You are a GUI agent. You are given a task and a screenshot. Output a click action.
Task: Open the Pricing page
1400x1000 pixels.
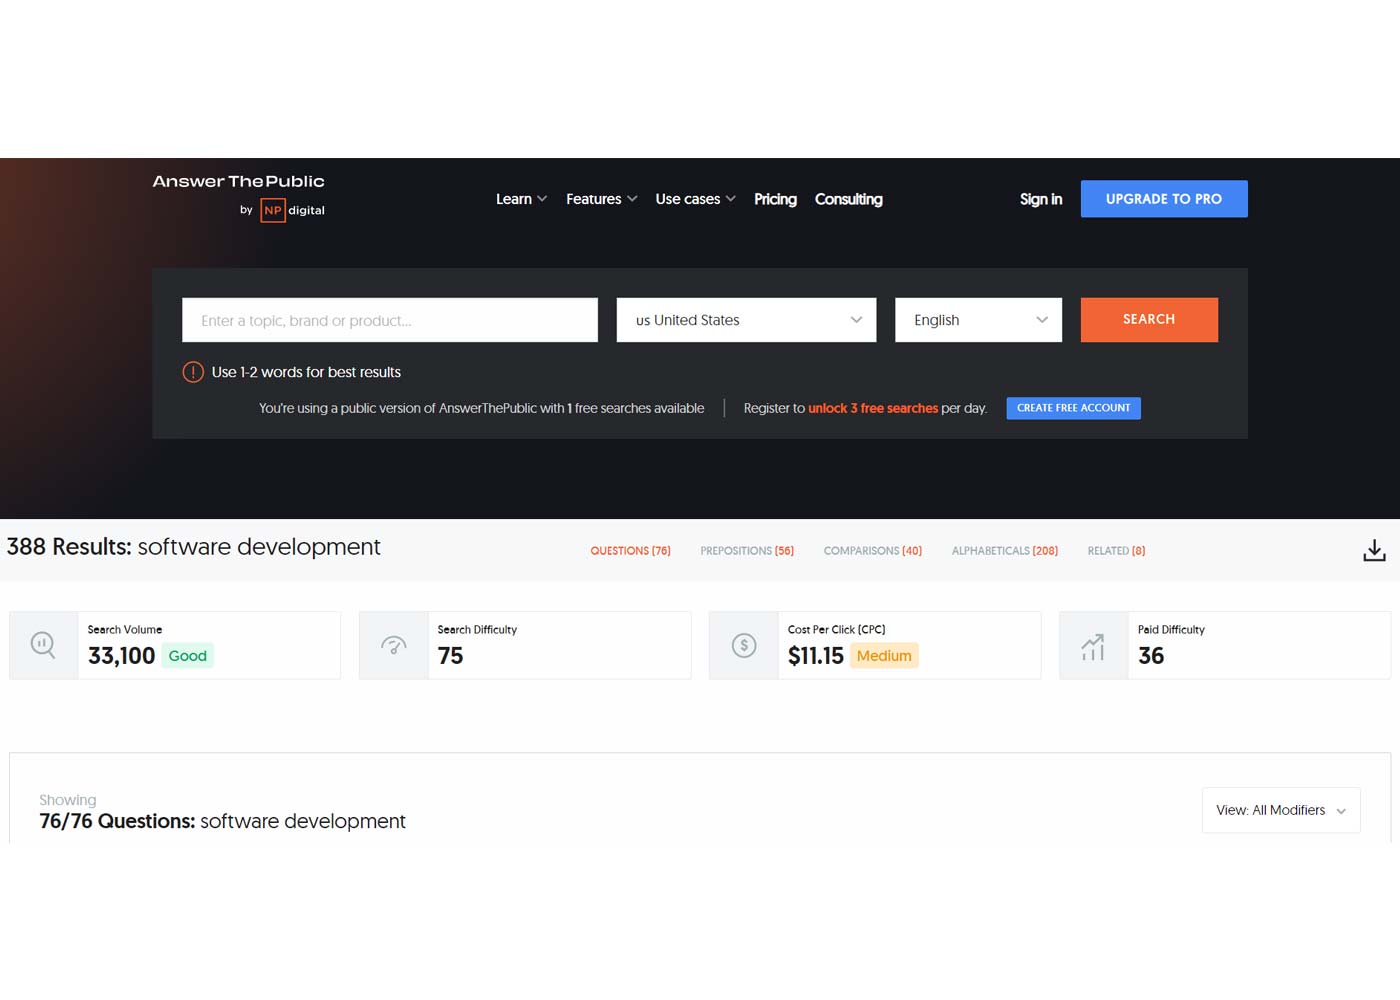click(775, 199)
